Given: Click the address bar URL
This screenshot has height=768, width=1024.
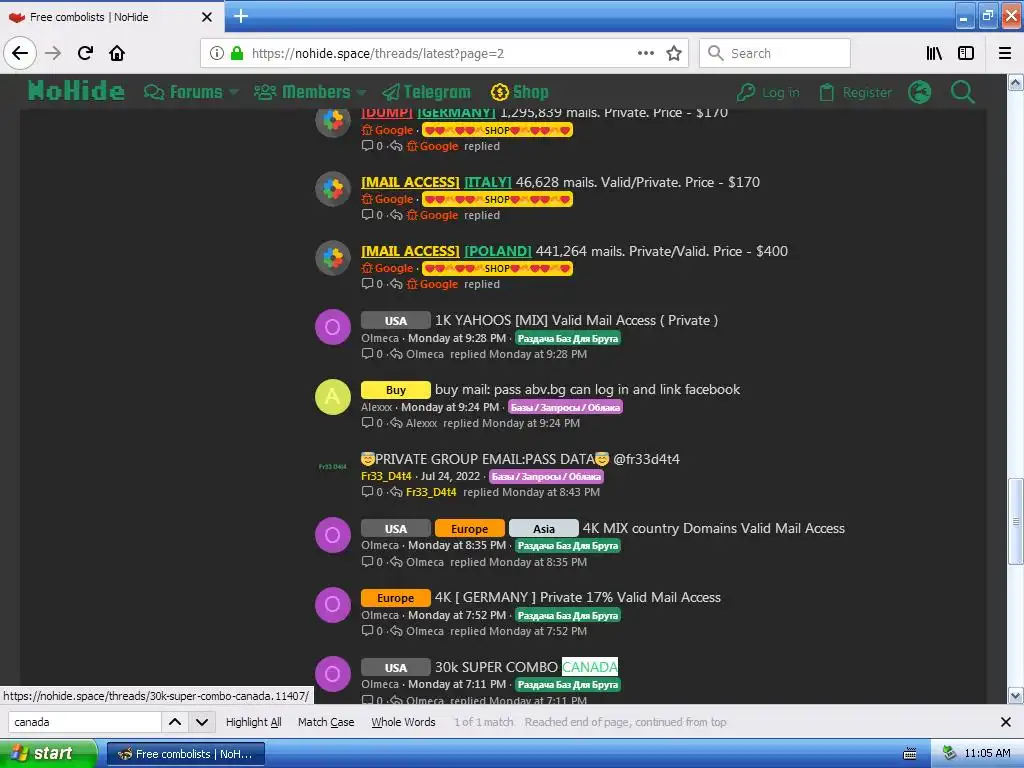Looking at the screenshot, I should click(378, 54).
